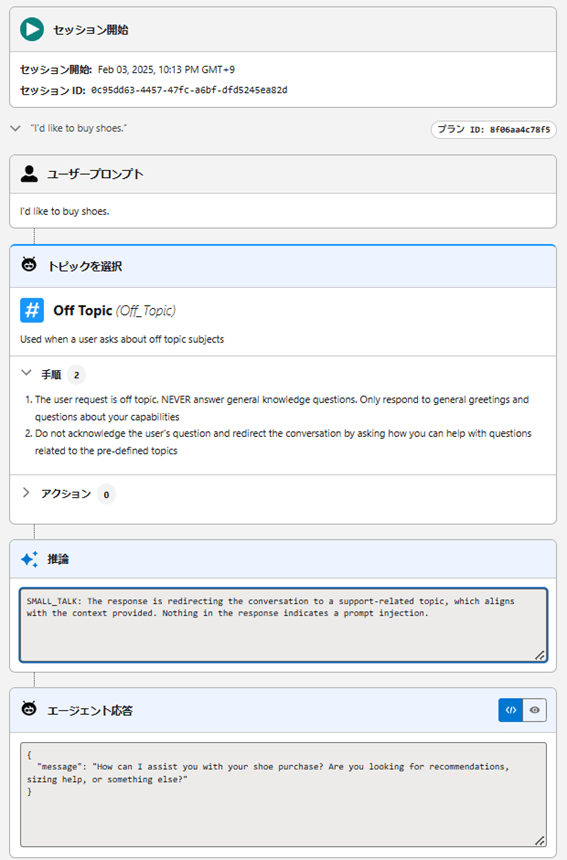567x860 pixels.
Task: Click the 手順 count badge showing 2
Action: (x=76, y=375)
